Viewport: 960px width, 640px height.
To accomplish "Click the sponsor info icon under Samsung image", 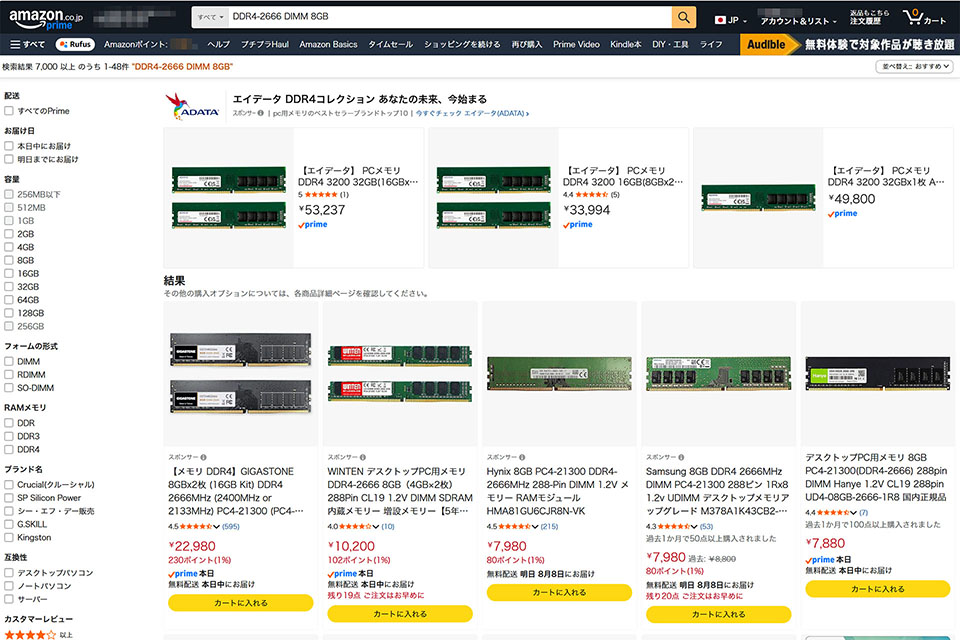I will 681,457.
